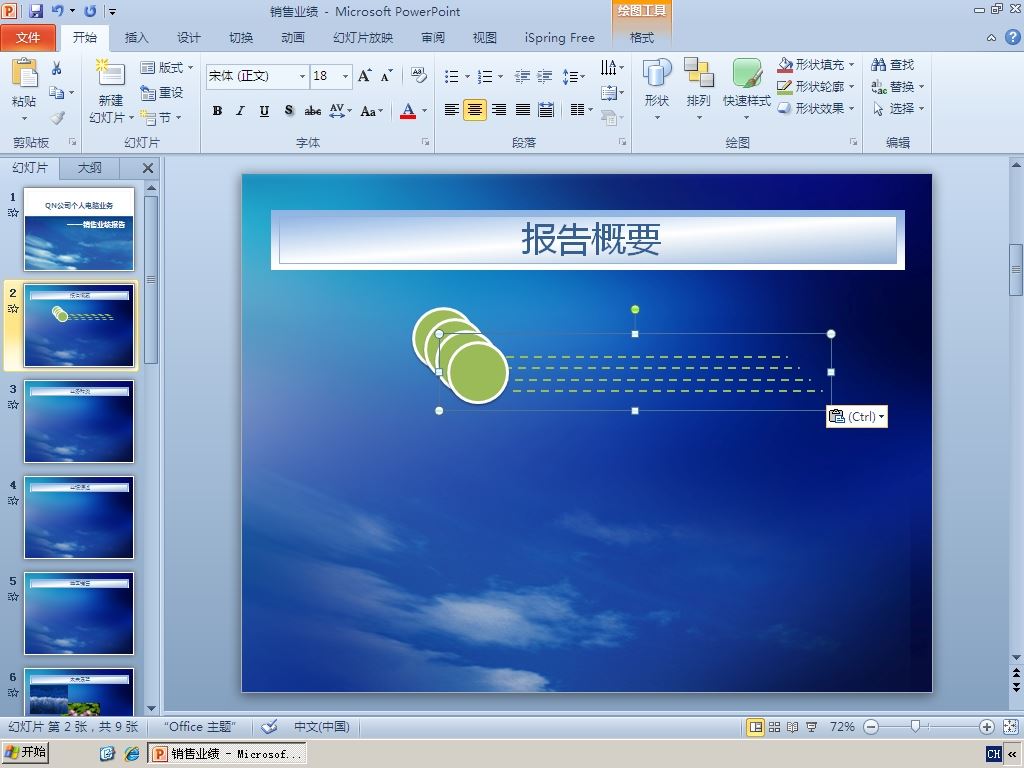Switch to Animations (动画) tab
This screenshot has height=768, width=1024.
(x=293, y=38)
